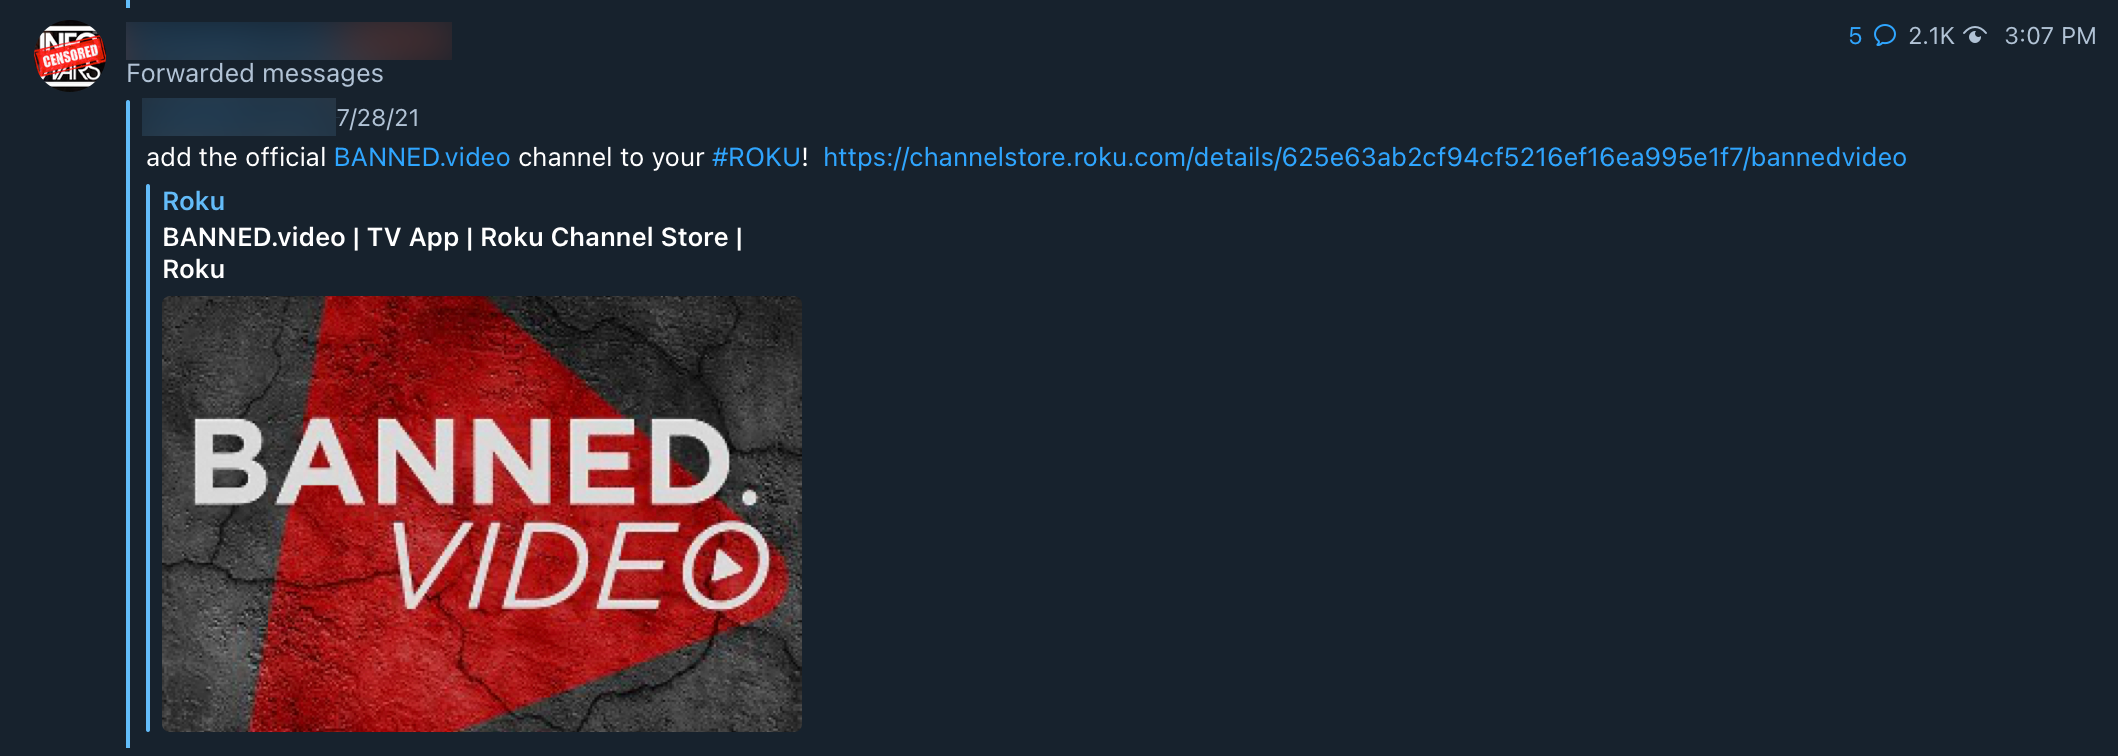Screen dimensions: 2118x756
Task: Select the #ROKU hashtag
Action: (x=755, y=157)
